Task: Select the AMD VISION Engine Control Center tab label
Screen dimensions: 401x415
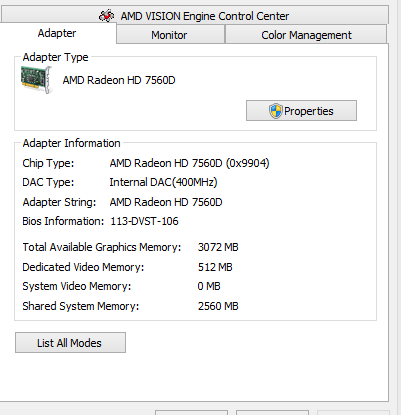Action: click(x=205, y=16)
